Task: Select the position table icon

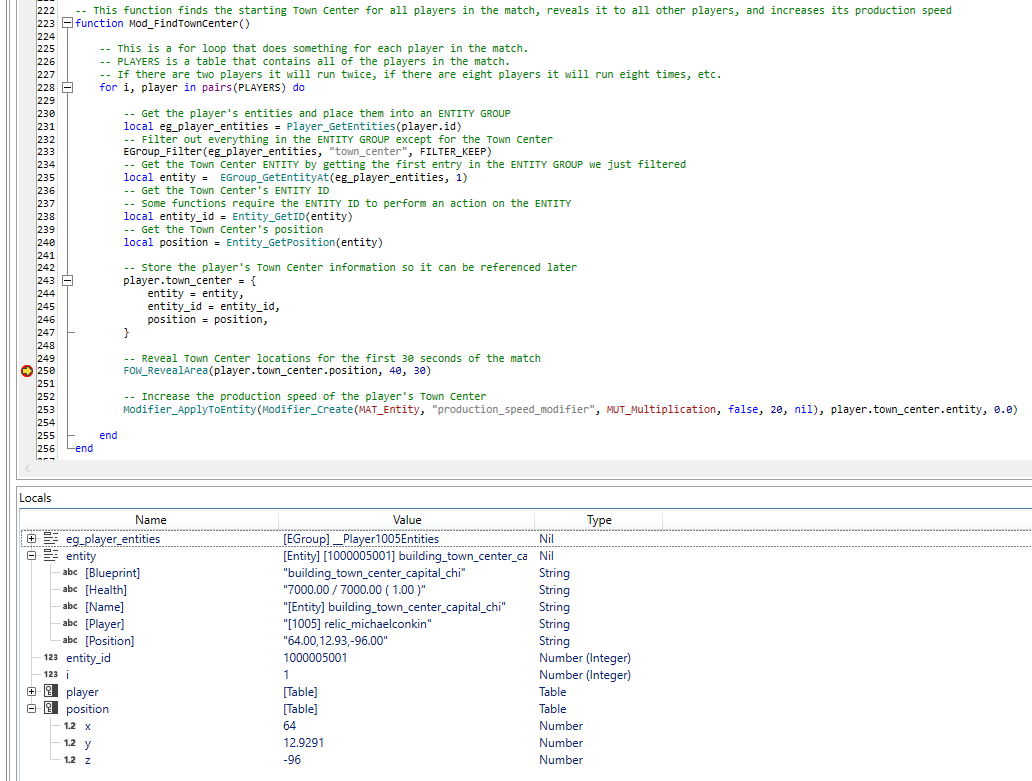Action: tap(51, 709)
